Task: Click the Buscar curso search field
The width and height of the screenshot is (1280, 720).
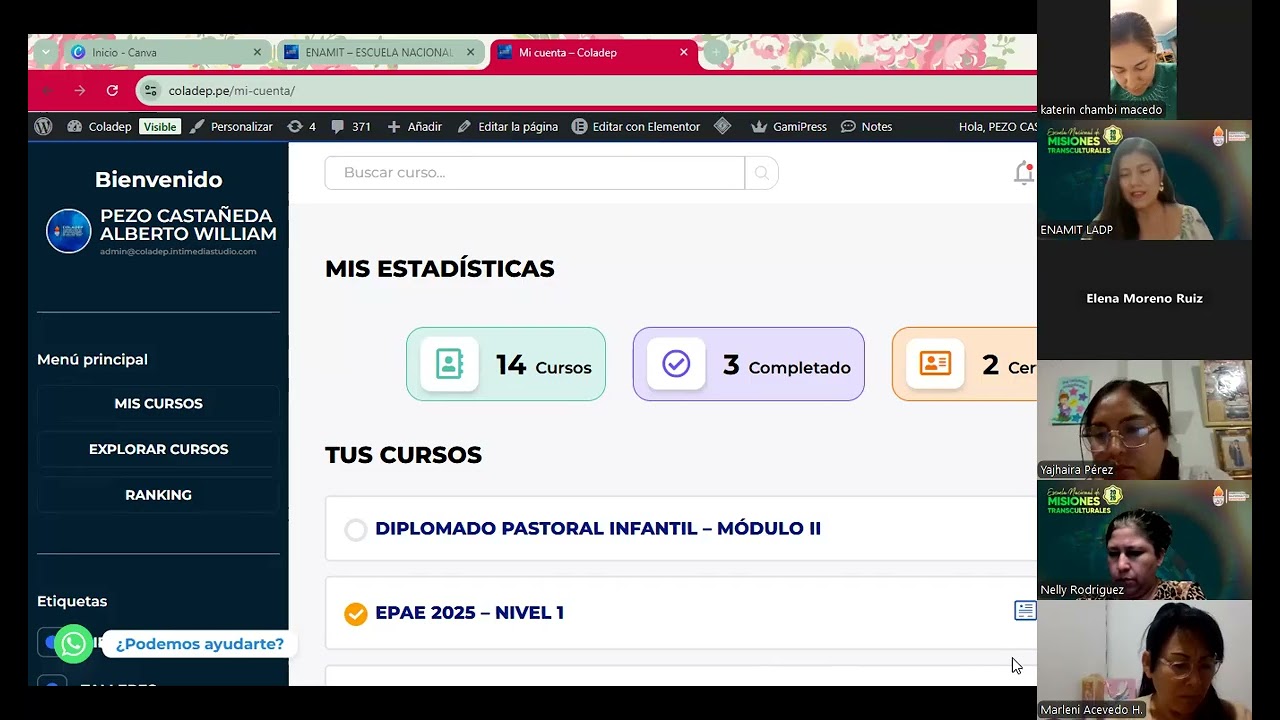Action: 534,173
